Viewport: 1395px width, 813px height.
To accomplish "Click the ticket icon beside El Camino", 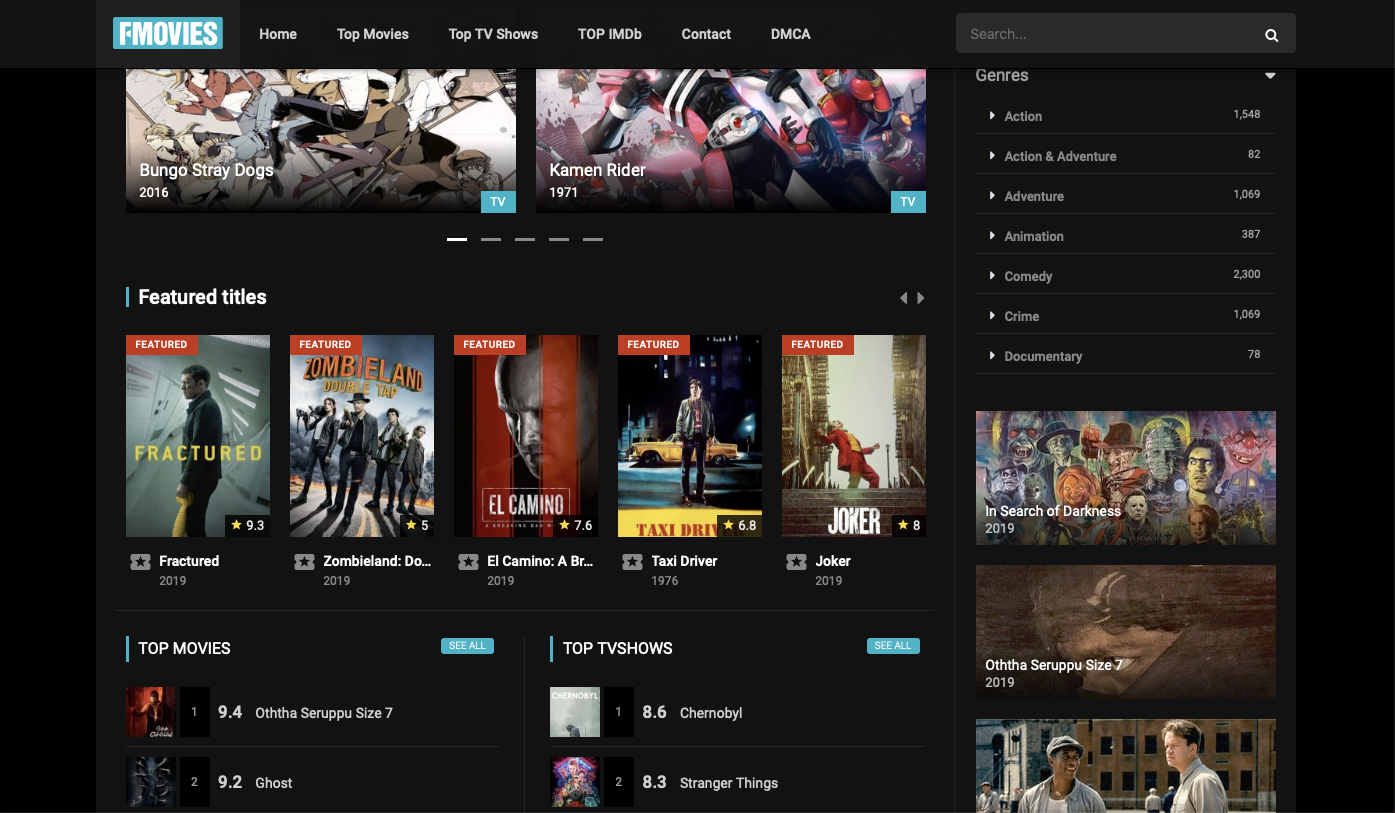I will 468,562.
